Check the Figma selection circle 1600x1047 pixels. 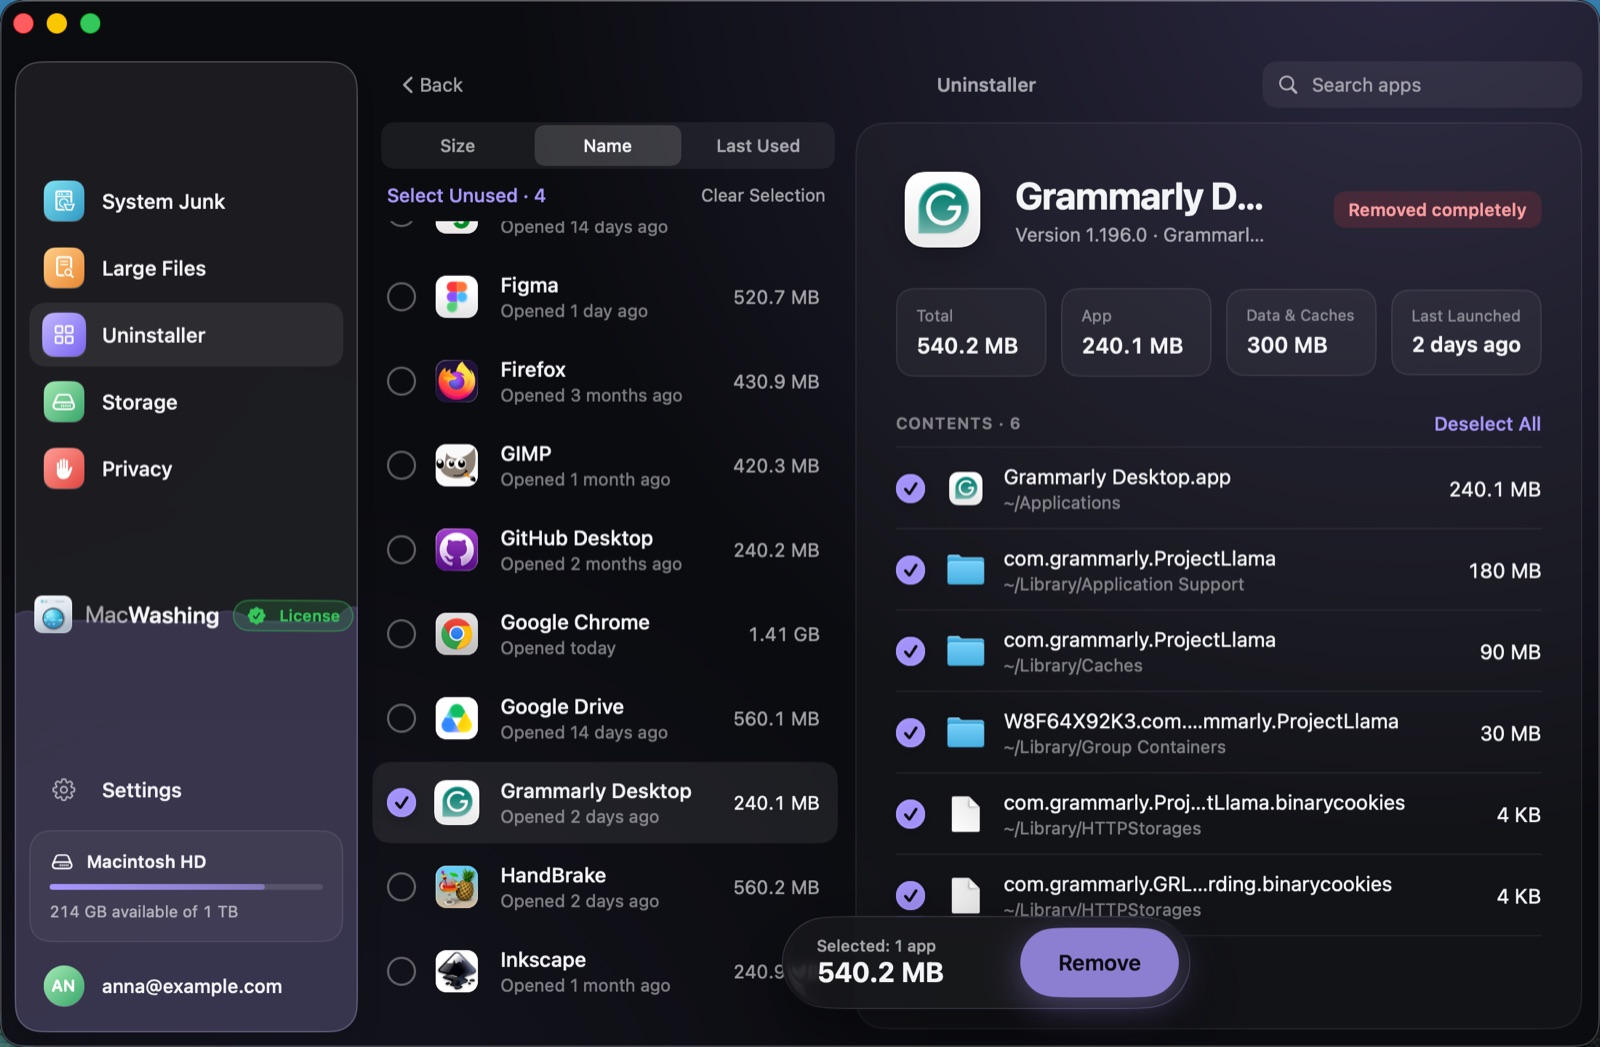[x=401, y=297]
